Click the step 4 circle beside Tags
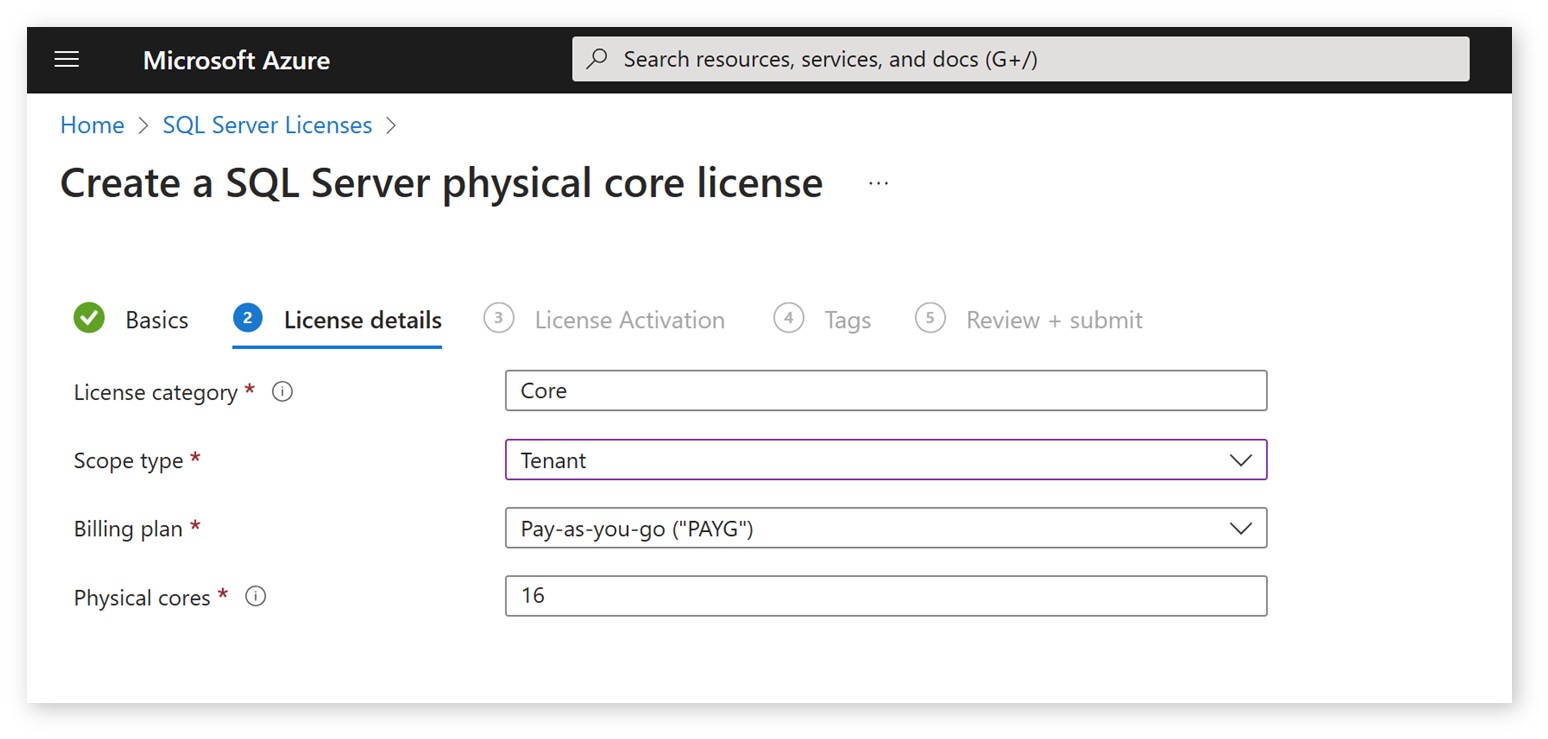 [x=788, y=318]
